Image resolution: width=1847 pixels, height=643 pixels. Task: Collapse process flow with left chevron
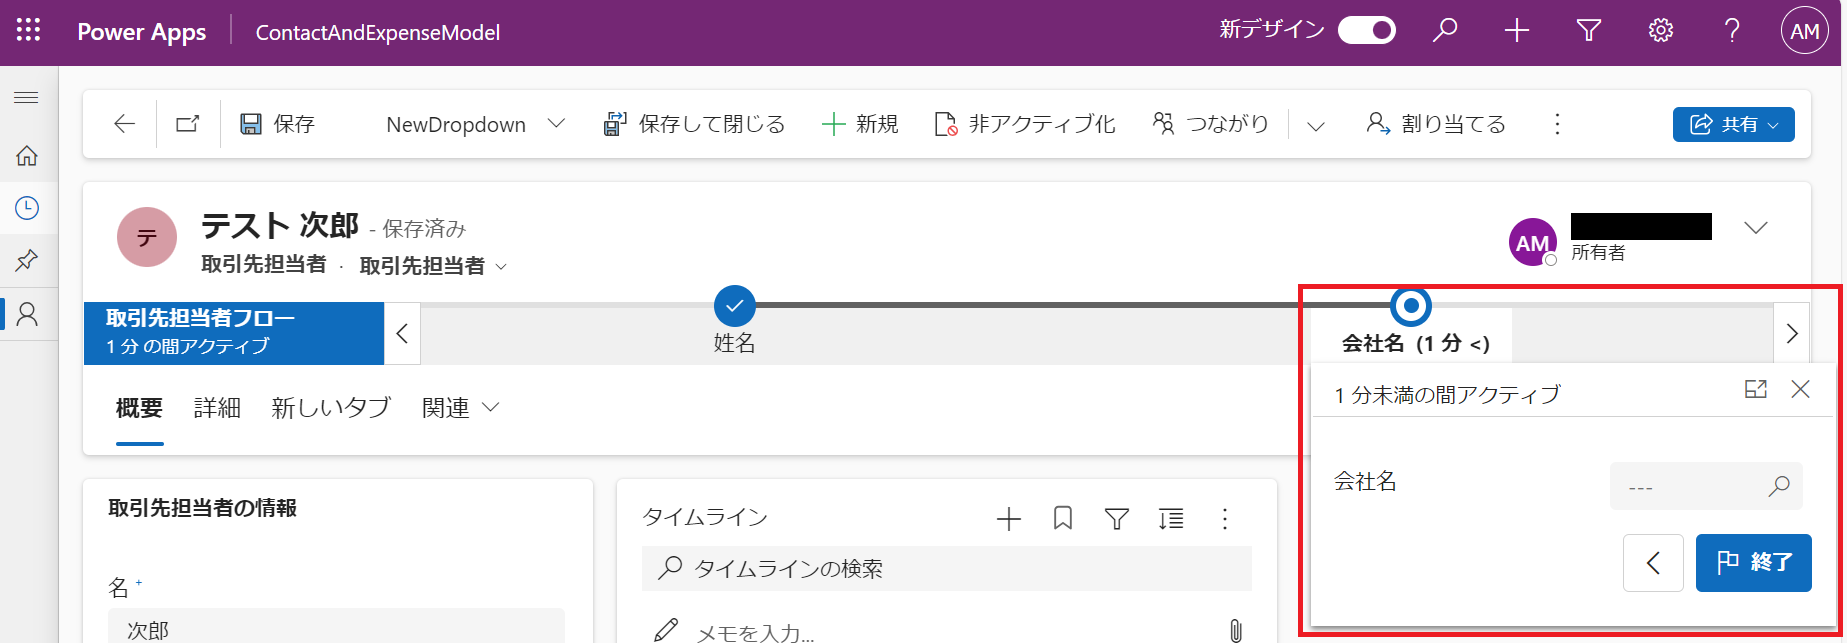(x=402, y=334)
